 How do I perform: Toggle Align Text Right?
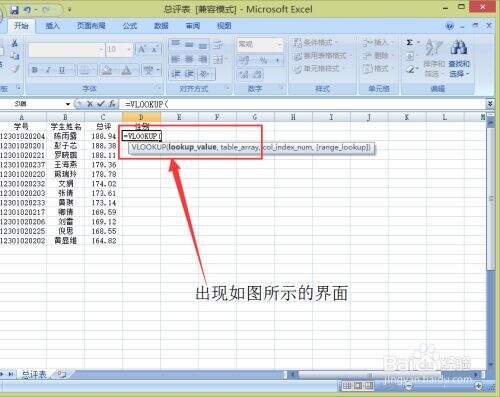pyautogui.click(x=203, y=59)
